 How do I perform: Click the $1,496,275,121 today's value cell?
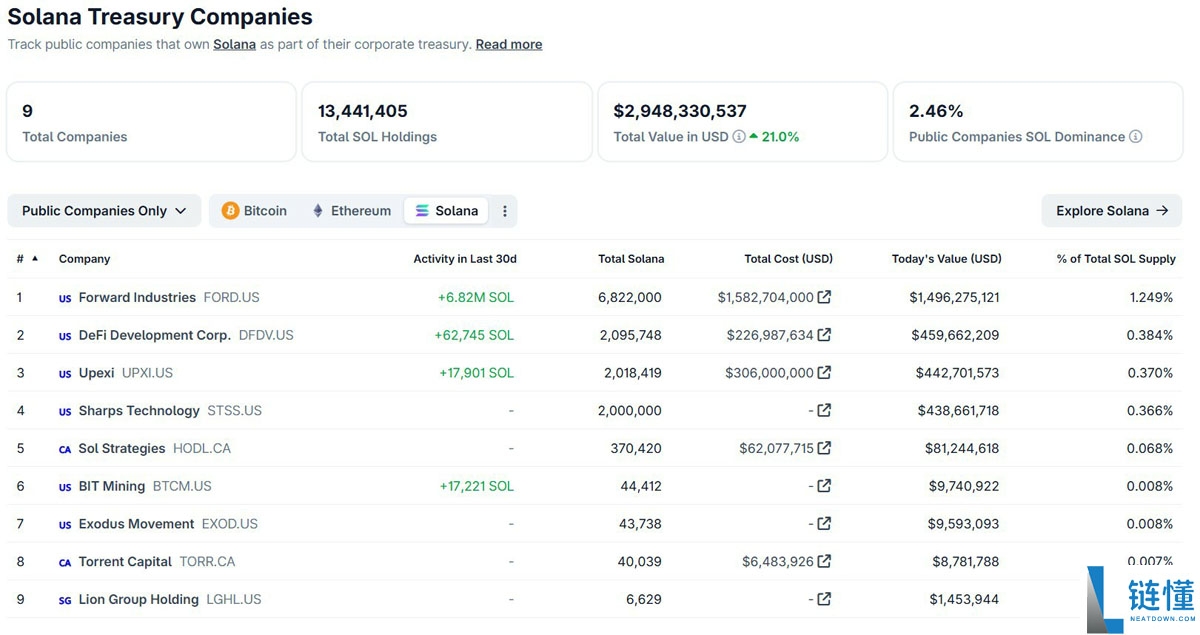pos(954,297)
